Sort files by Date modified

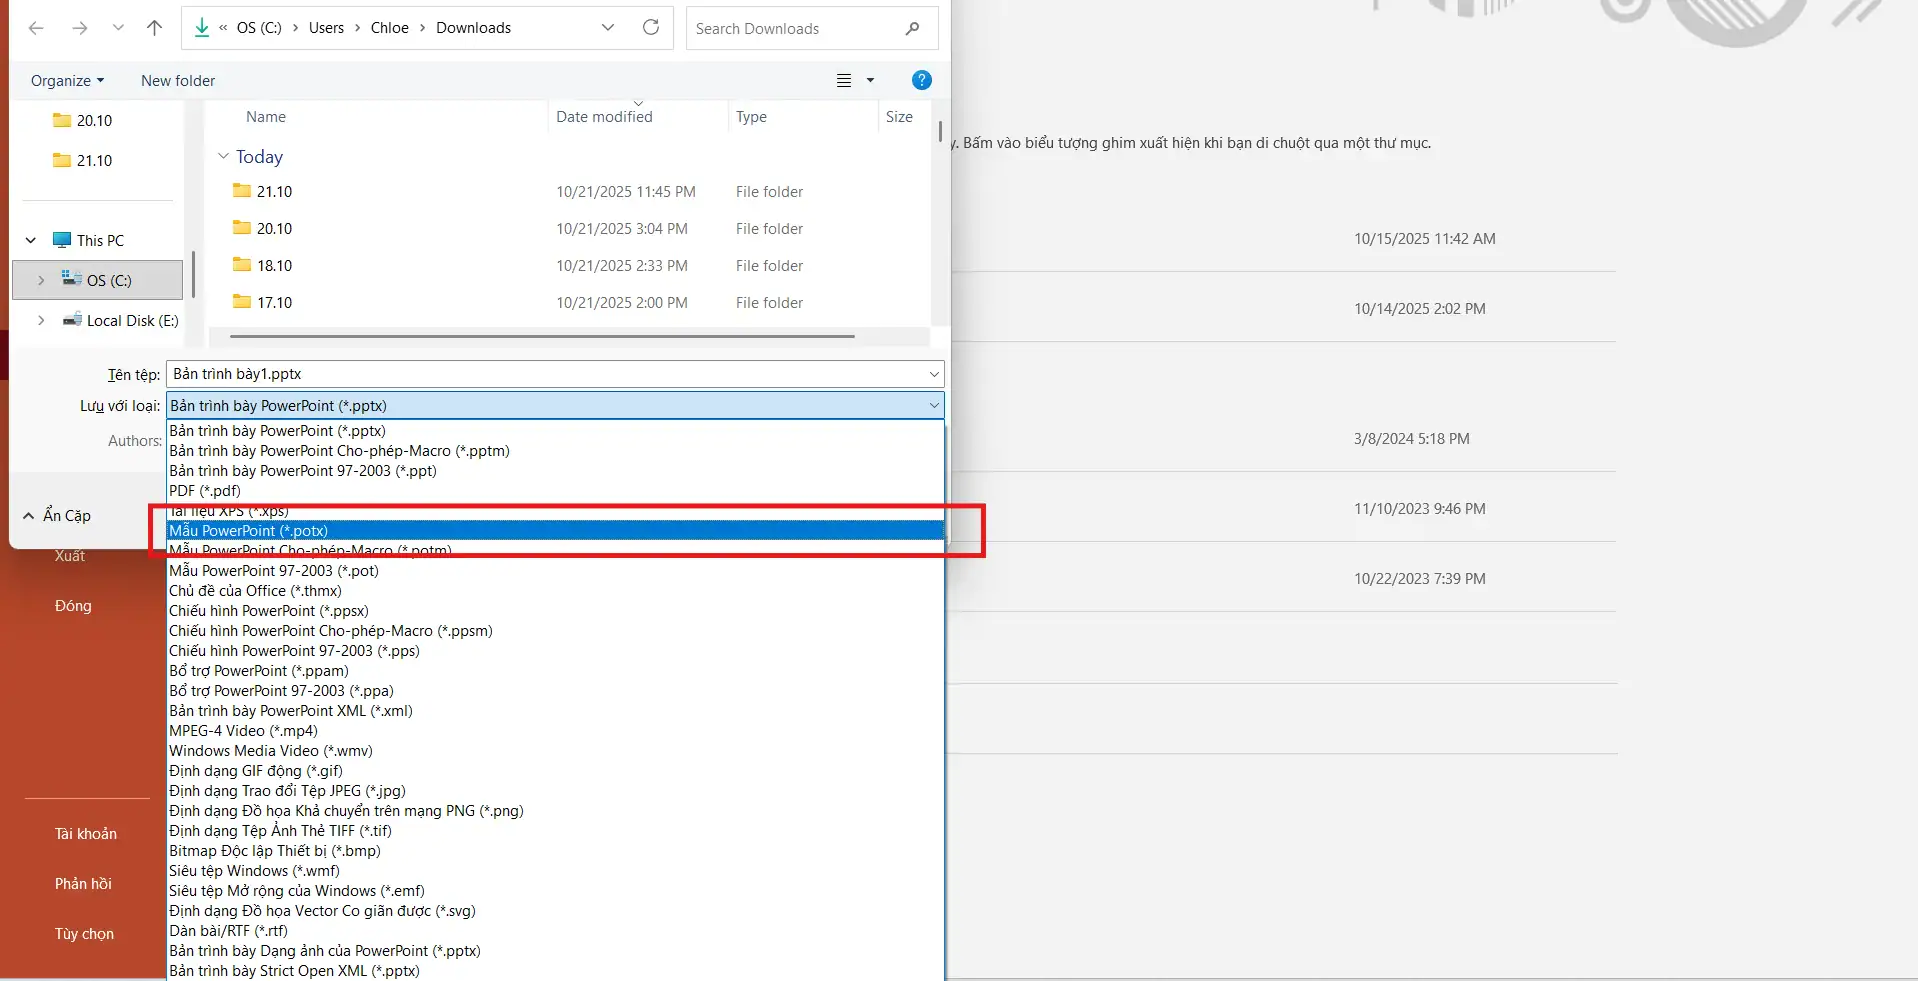coord(603,116)
